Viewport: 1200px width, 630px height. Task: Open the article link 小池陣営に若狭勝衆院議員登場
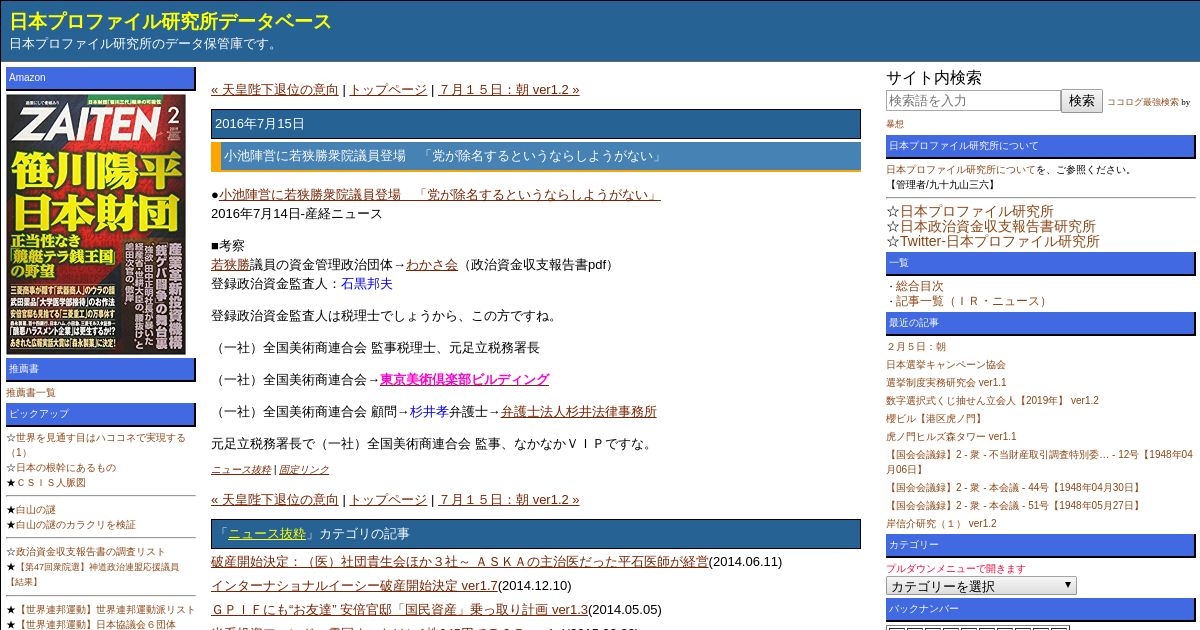pyautogui.click(x=440, y=195)
